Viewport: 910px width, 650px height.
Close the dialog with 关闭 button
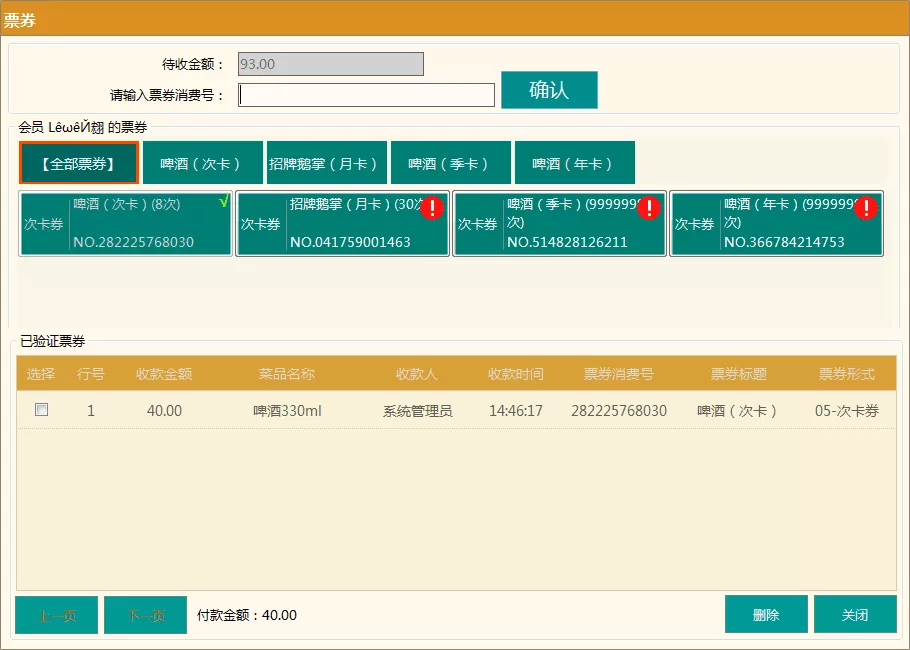pyautogui.click(x=855, y=615)
